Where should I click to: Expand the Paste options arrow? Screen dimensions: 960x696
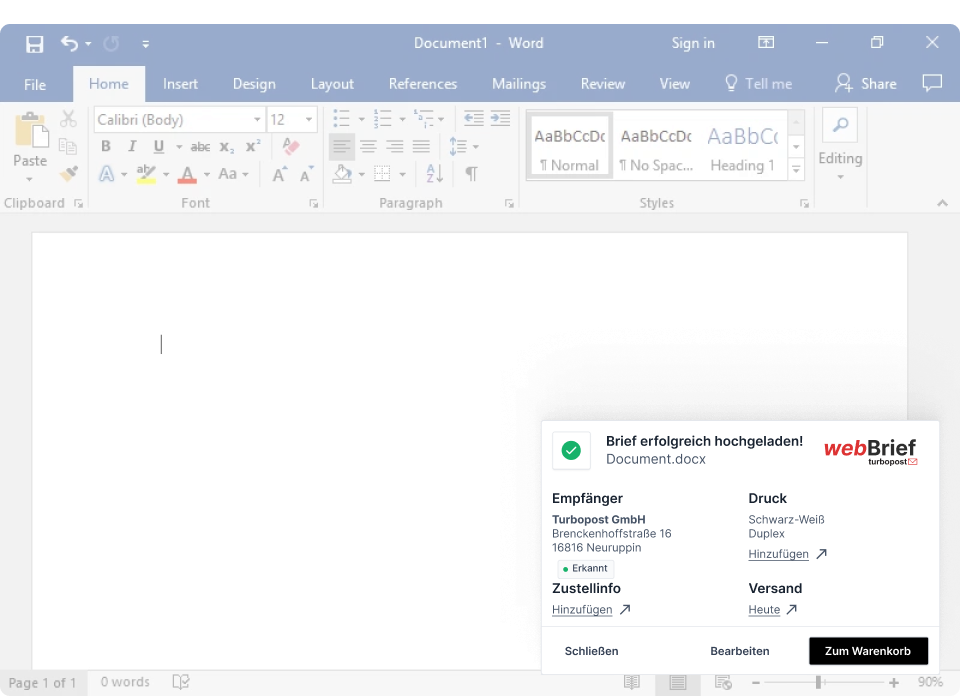(x=29, y=179)
